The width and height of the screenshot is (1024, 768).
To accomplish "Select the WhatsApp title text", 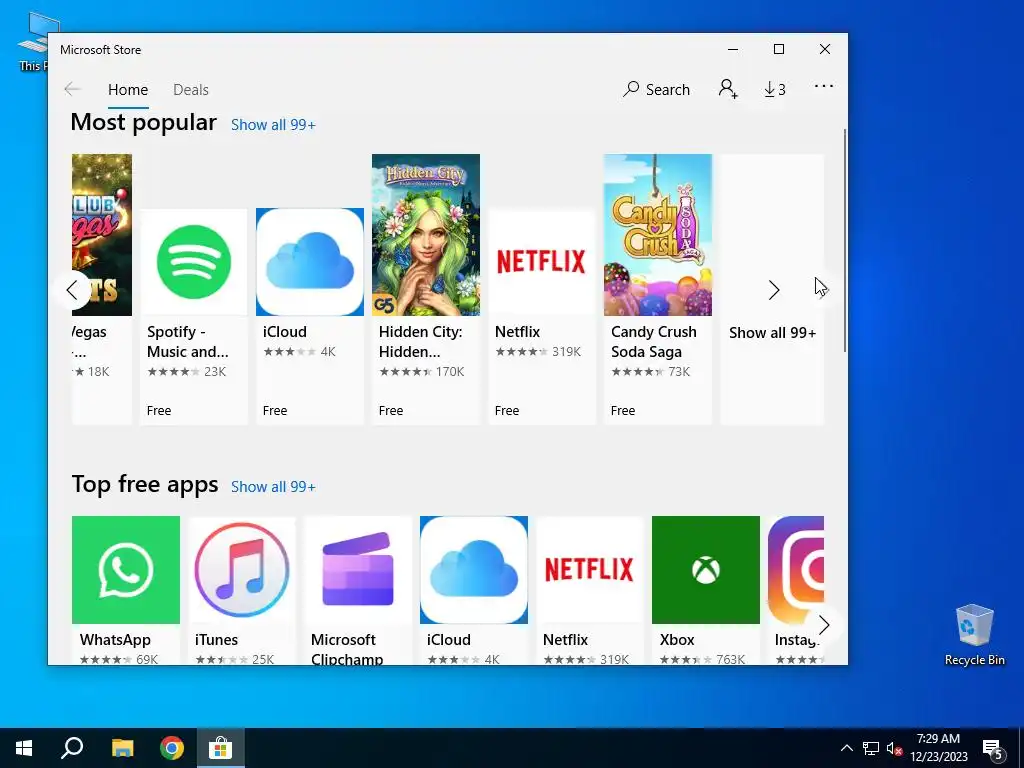I will (x=115, y=639).
